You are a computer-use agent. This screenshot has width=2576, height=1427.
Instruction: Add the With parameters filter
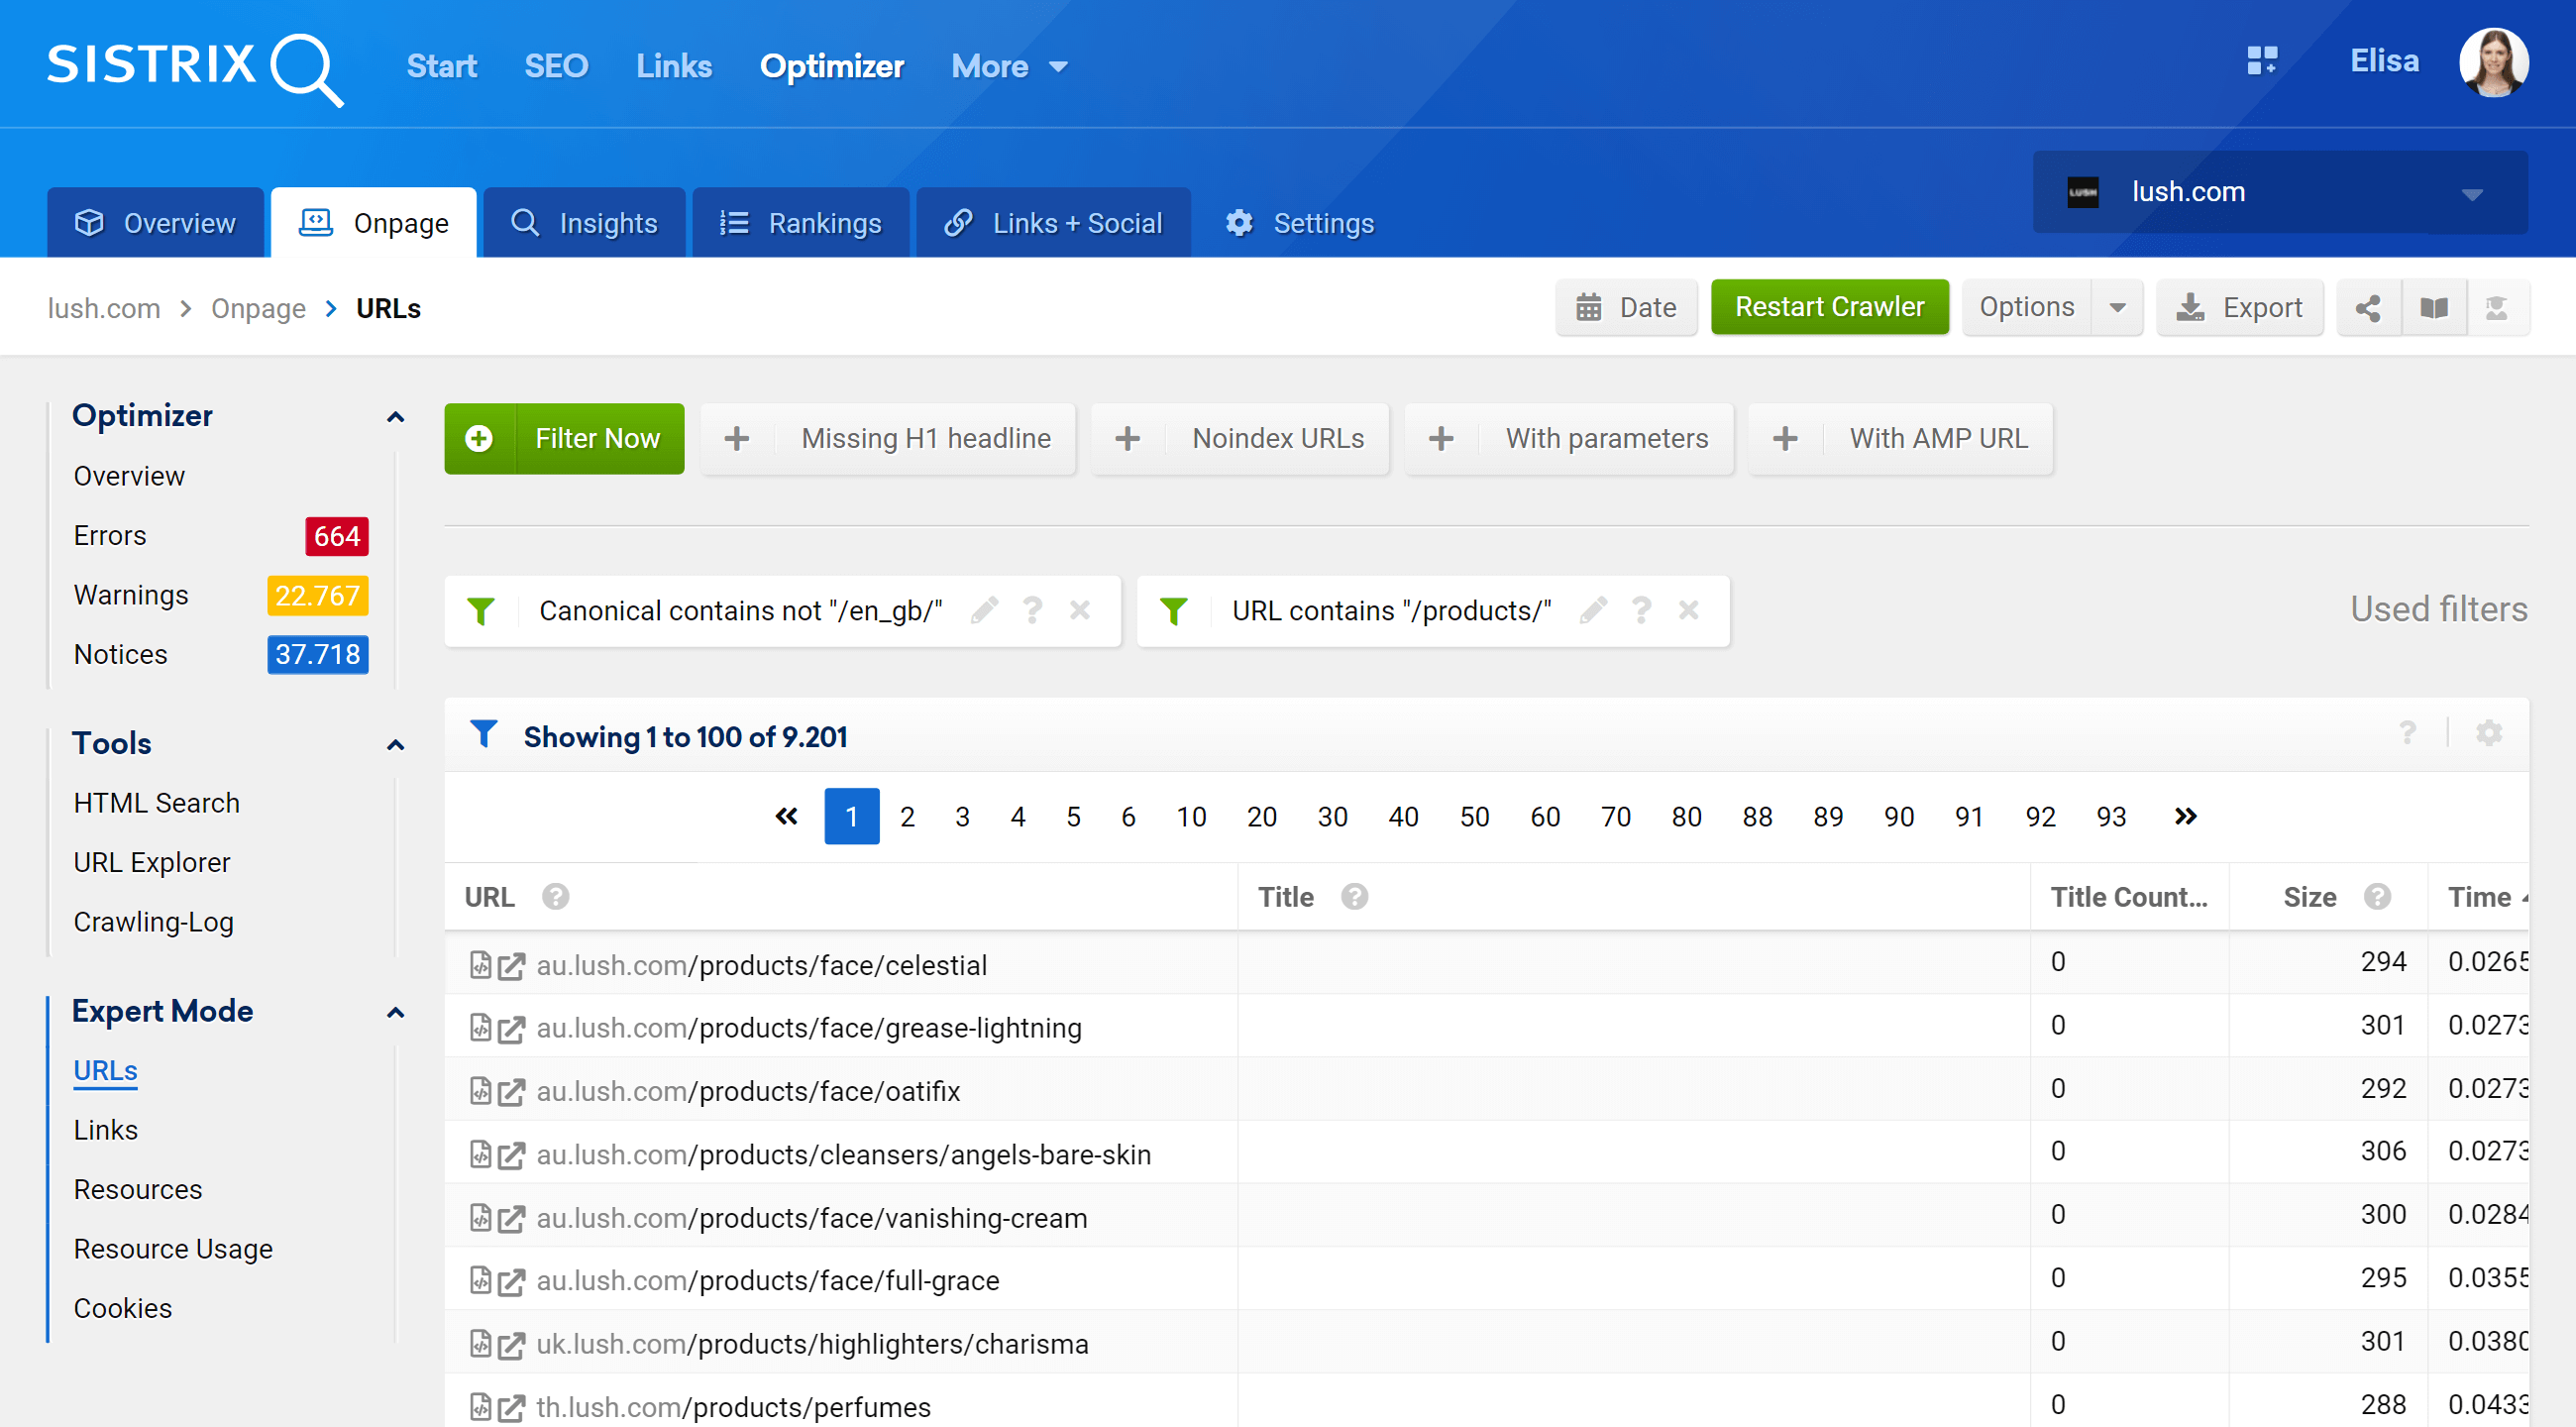1568,439
